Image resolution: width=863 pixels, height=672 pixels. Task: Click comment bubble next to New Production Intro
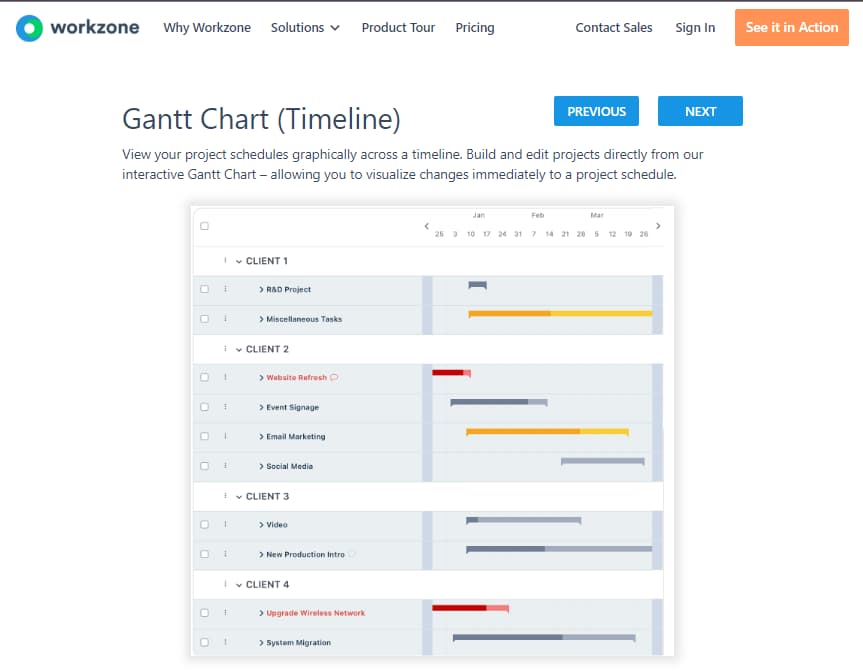352,554
